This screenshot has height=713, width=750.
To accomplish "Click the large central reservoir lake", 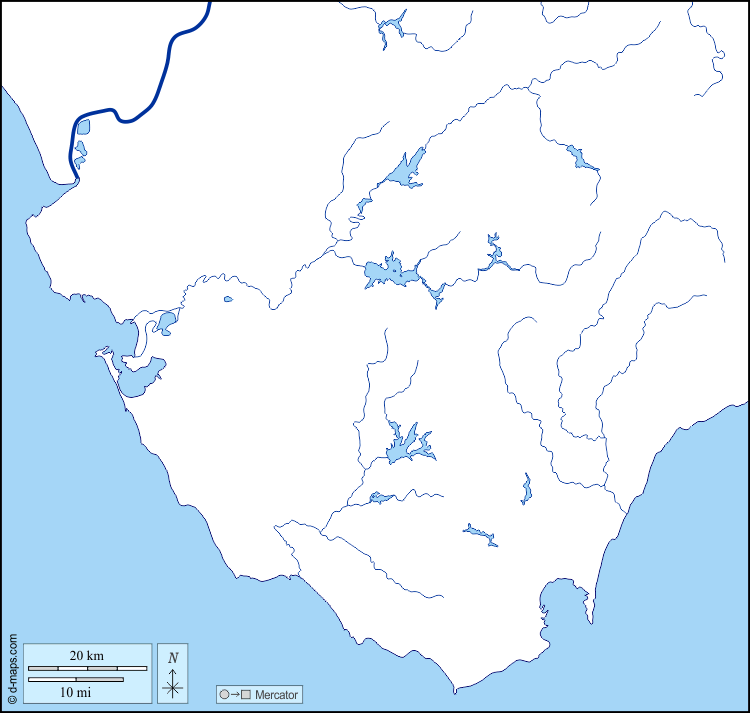I will (x=387, y=272).
